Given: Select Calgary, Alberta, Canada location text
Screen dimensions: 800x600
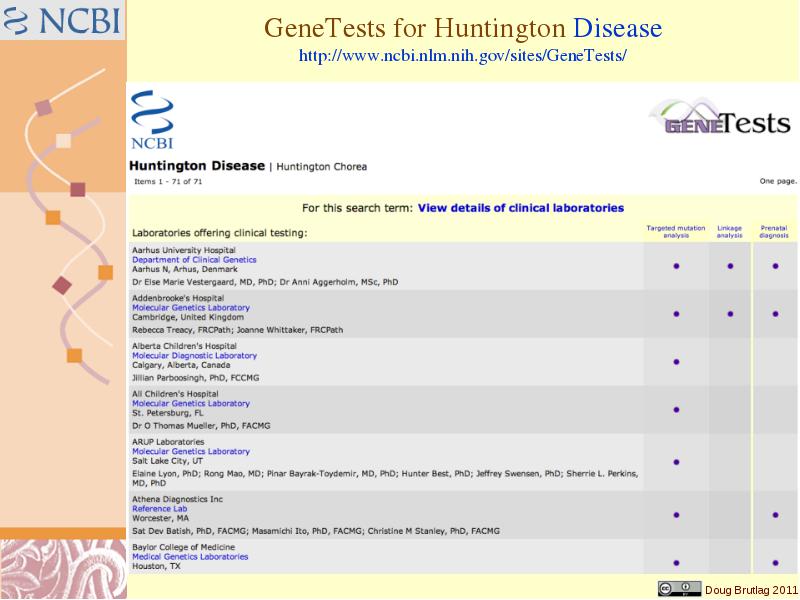Looking at the screenshot, I should coord(181,365).
